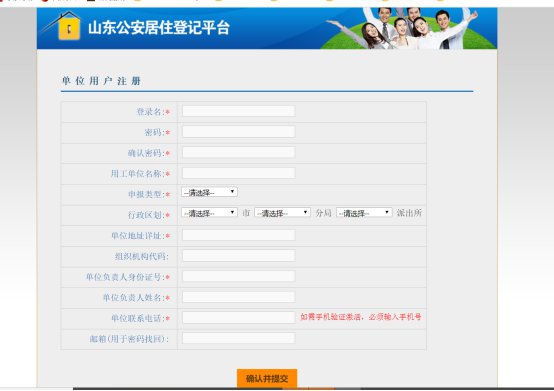Click the 邮箱 password recovery field

tap(238, 338)
